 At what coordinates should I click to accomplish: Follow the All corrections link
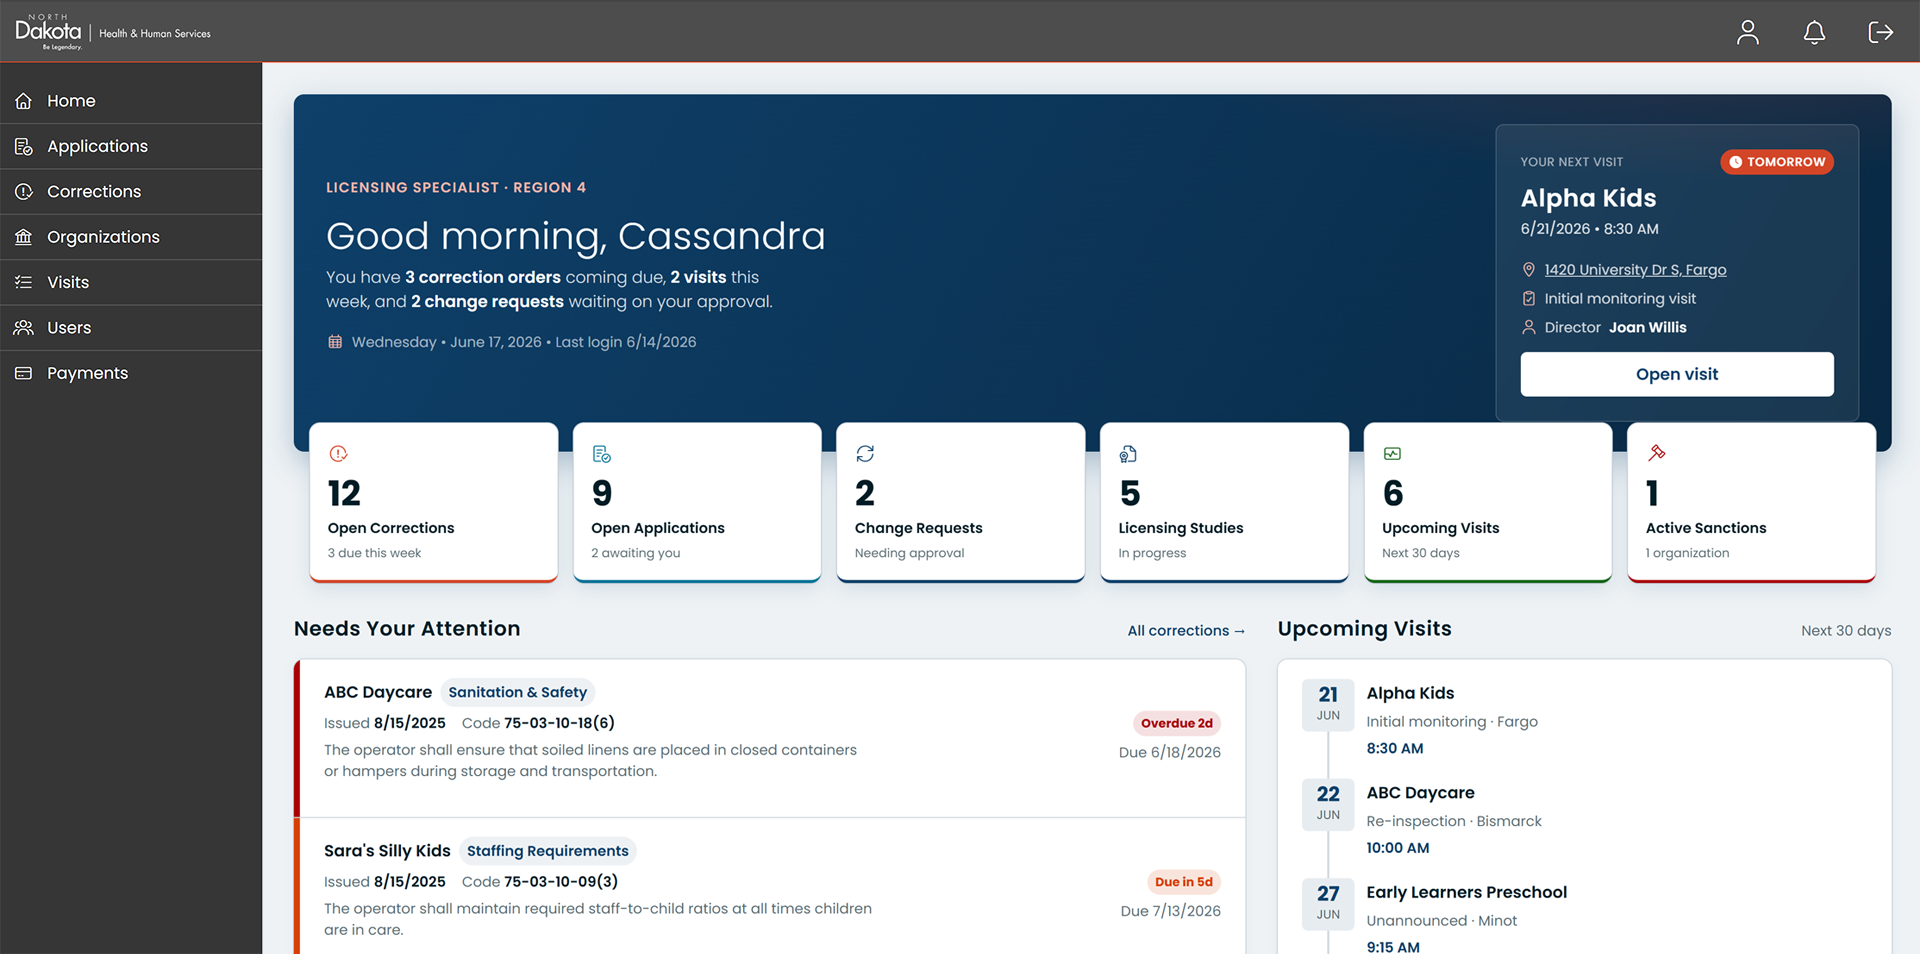(x=1186, y=631)
